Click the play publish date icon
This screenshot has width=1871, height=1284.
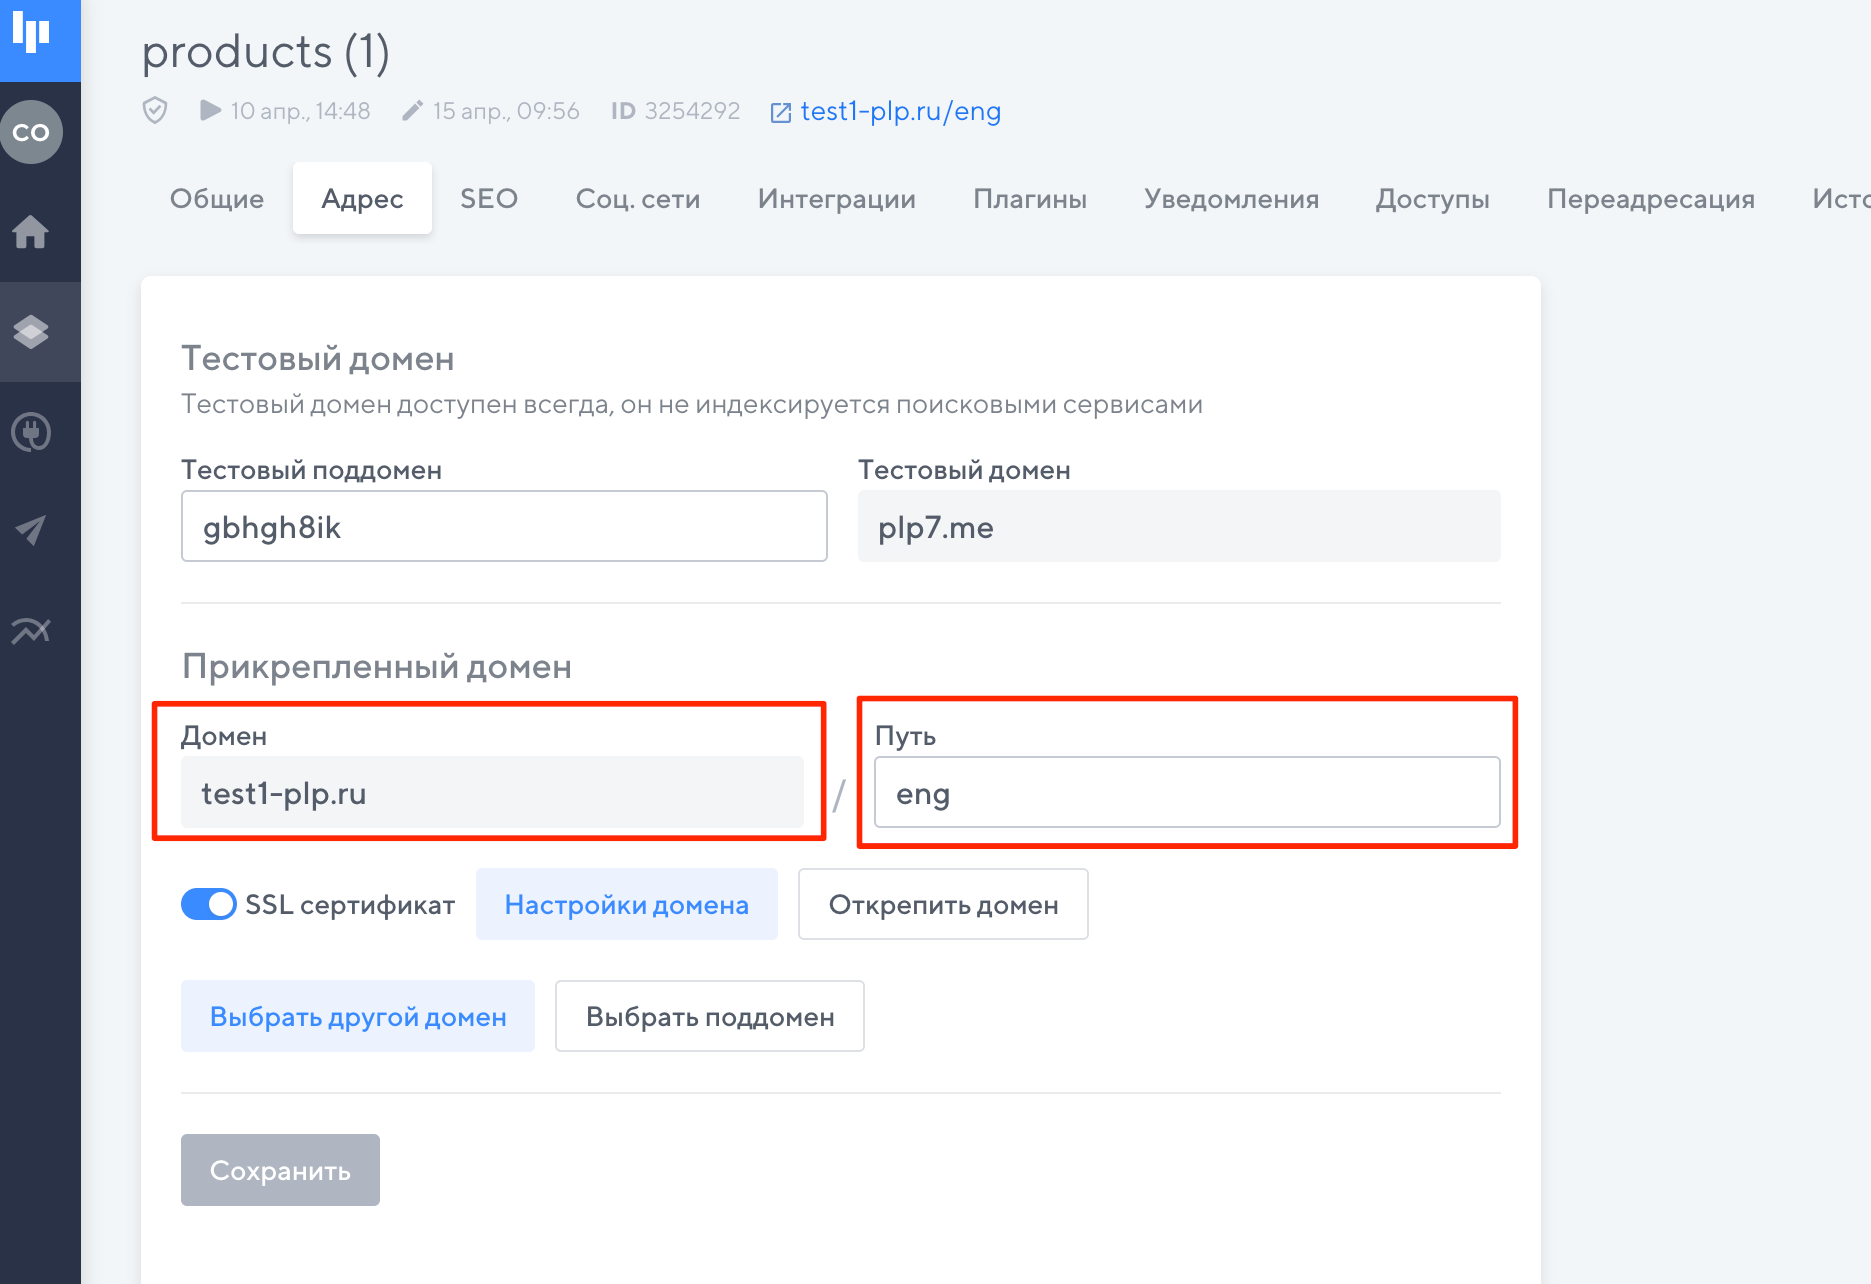[x=210, y=110]
